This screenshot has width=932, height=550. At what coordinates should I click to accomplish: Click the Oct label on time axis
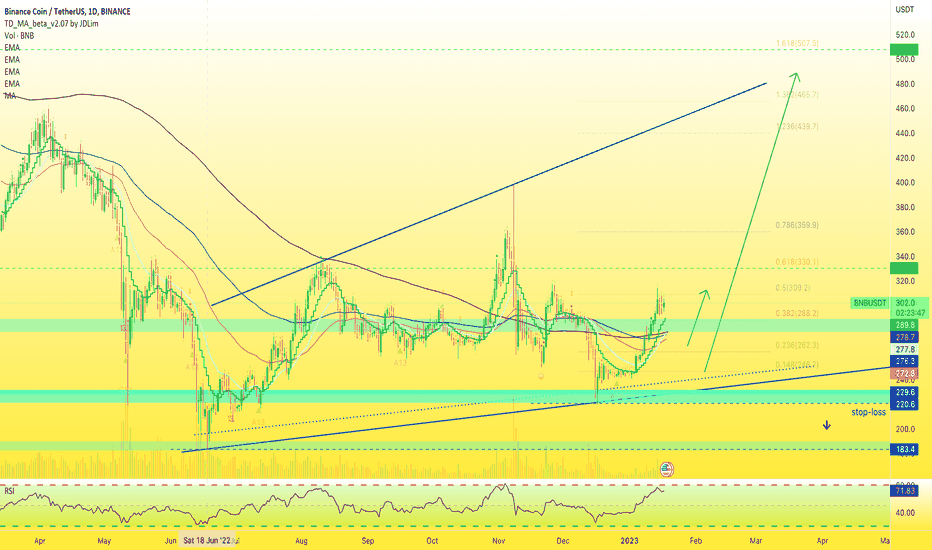[432, 541]
